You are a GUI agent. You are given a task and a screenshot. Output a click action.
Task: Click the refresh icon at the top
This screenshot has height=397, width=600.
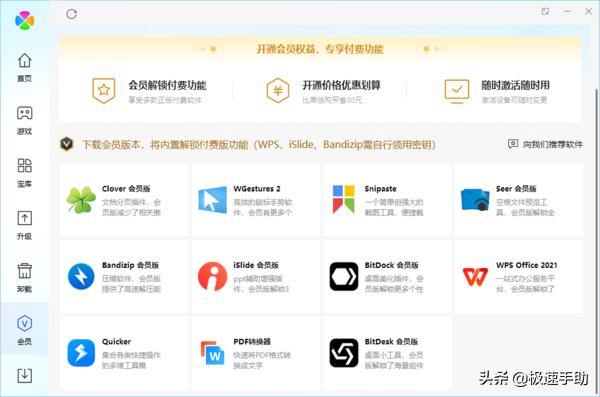(72, 14)
